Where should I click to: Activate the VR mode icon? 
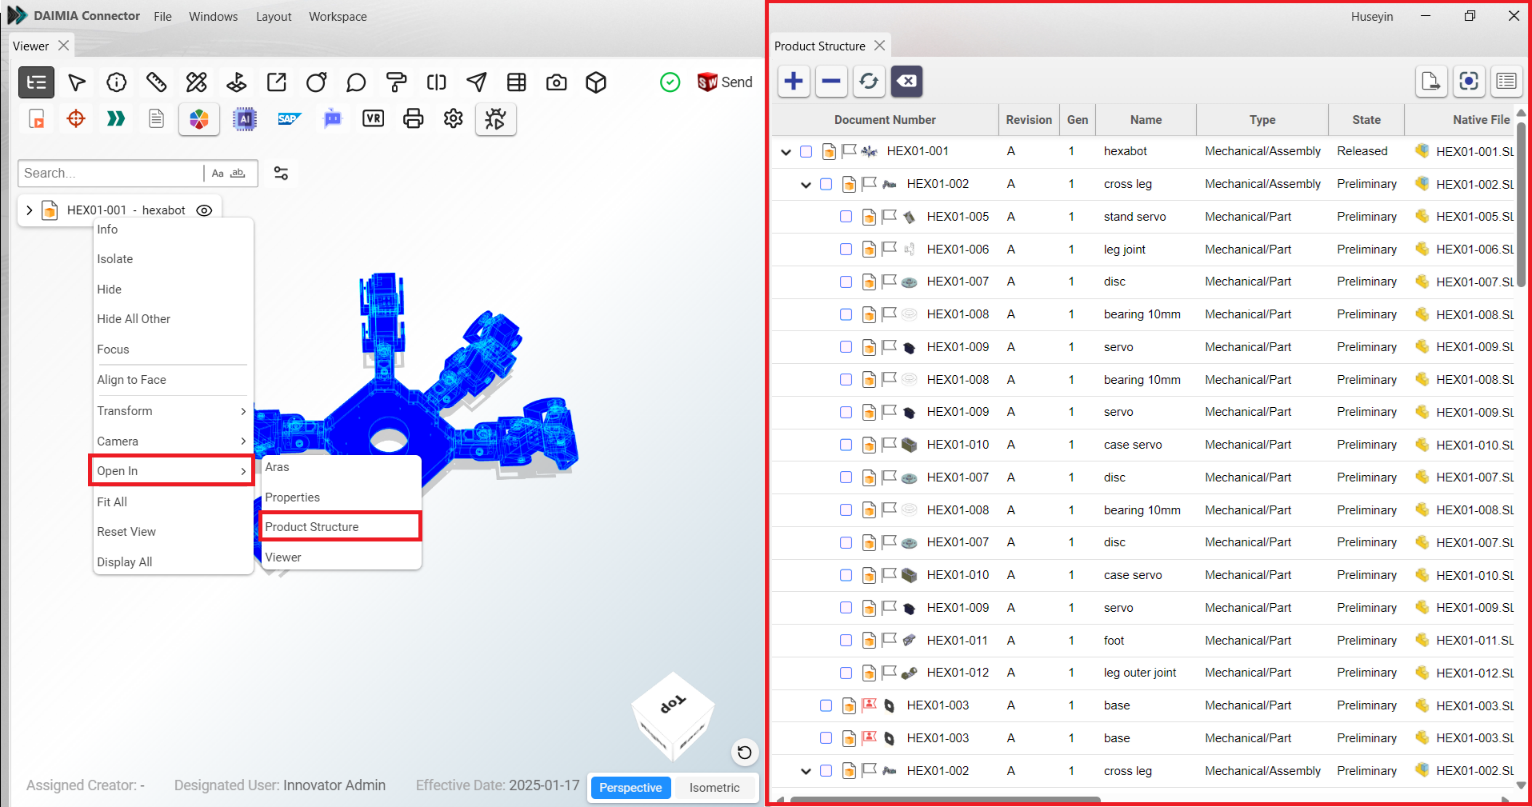tap(373, 119)
